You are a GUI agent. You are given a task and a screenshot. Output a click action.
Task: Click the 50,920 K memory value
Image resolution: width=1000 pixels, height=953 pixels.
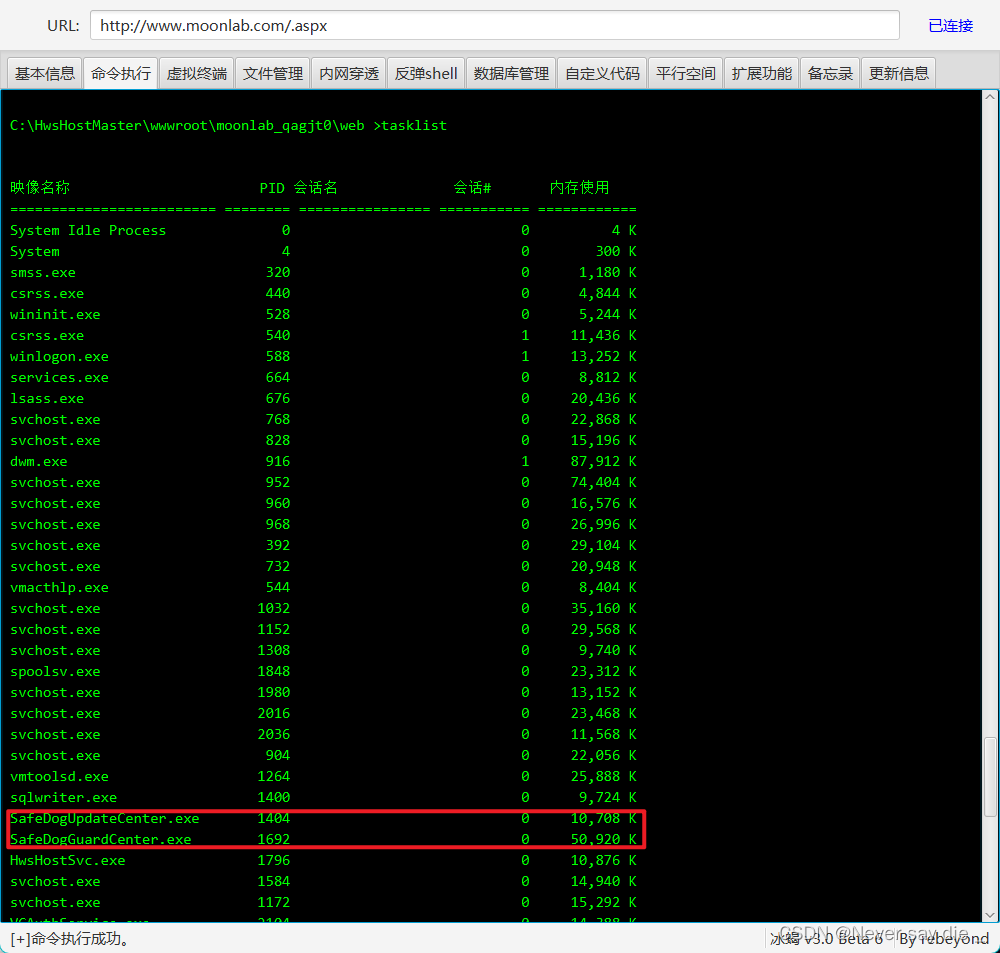[603, 839]
